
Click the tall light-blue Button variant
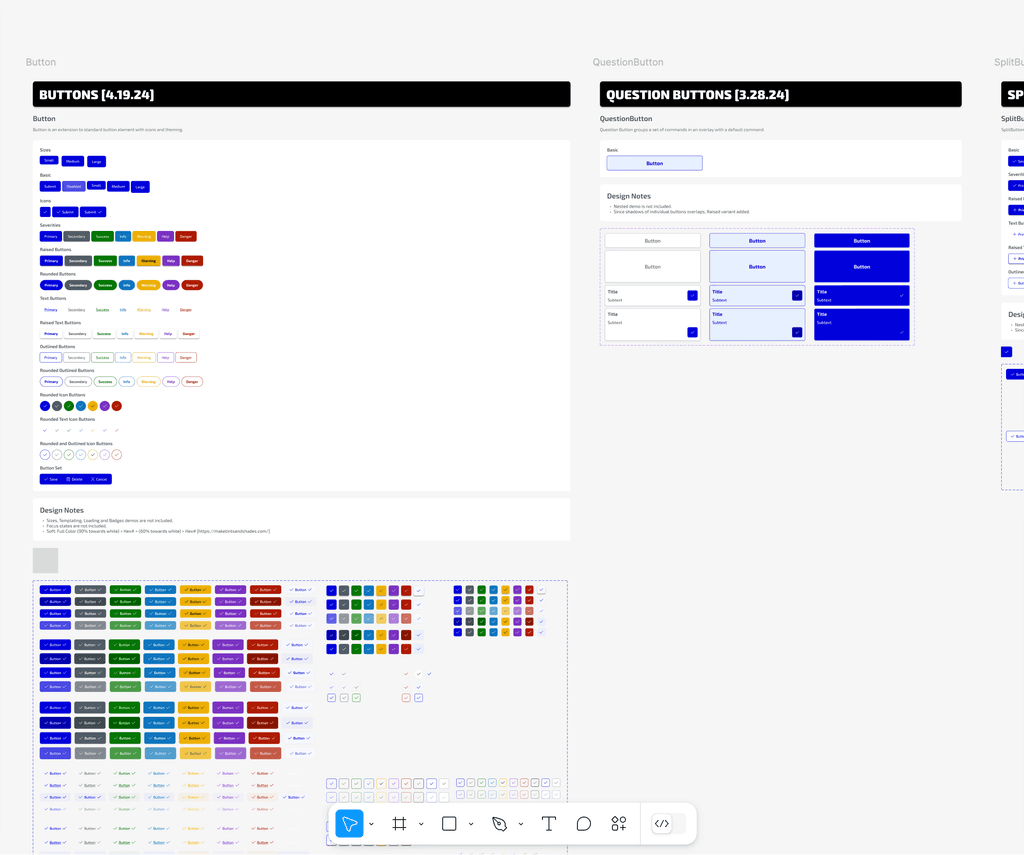pos(757,266)
